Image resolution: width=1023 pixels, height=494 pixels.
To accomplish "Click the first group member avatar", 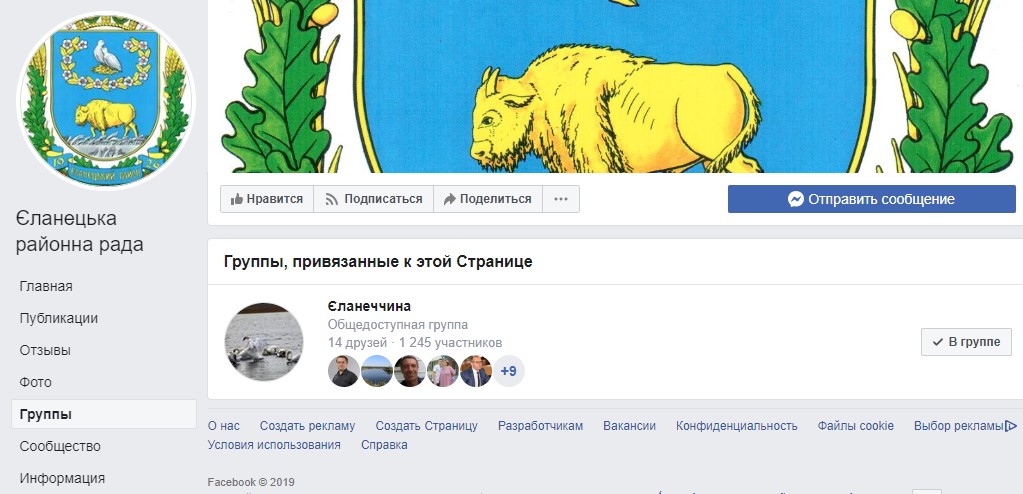I will [x=343, y=371].
